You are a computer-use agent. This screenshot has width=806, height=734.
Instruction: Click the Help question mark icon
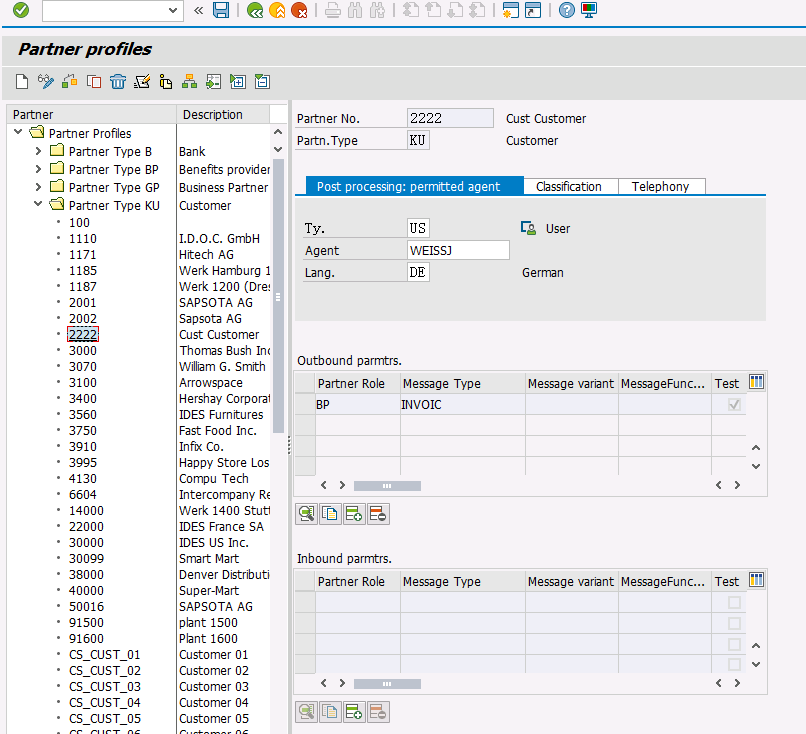pos(567,10)
